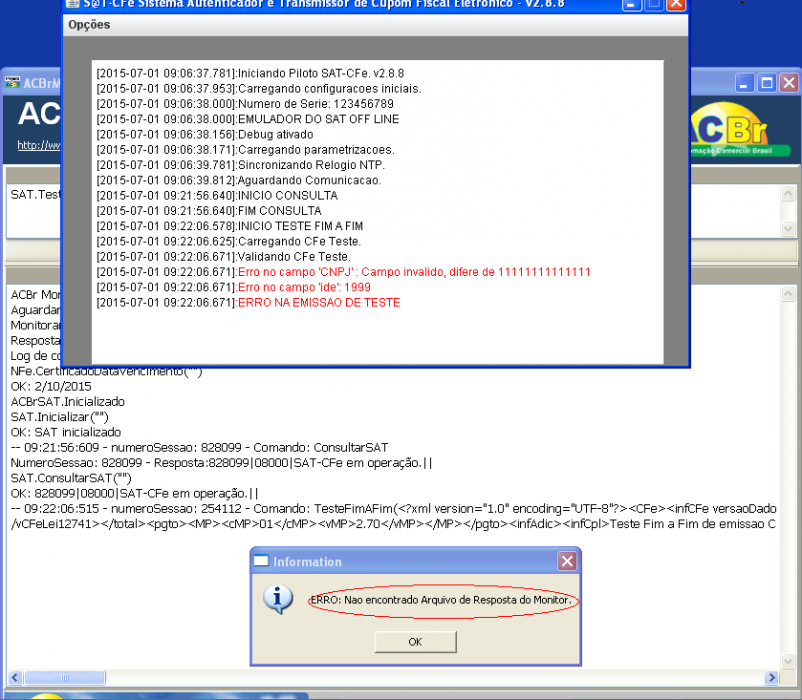Select the TesteFimAFim command log line
The image size is (802, 700).
pyautogui.click(x=393, y=509)
